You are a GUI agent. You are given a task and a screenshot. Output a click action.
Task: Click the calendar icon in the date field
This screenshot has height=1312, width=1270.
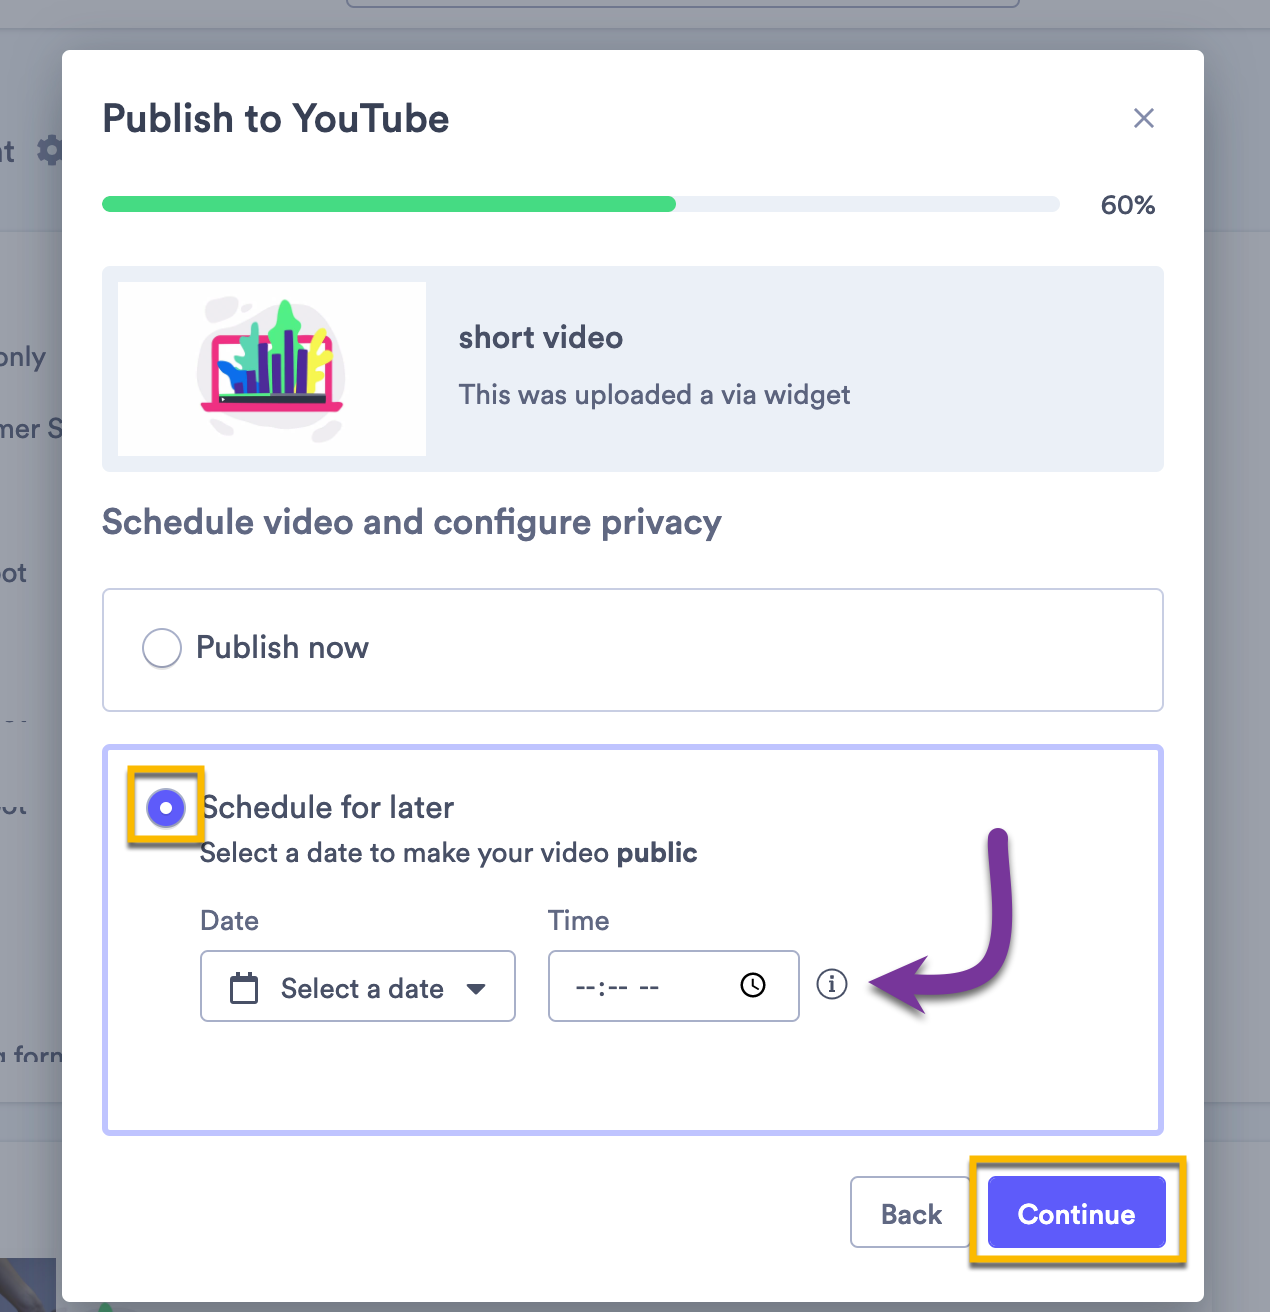244,988
